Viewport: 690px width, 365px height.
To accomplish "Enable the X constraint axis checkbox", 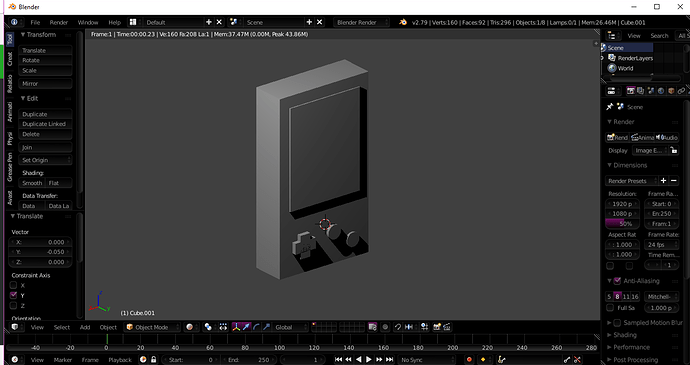I will click(x=13, y=285).
